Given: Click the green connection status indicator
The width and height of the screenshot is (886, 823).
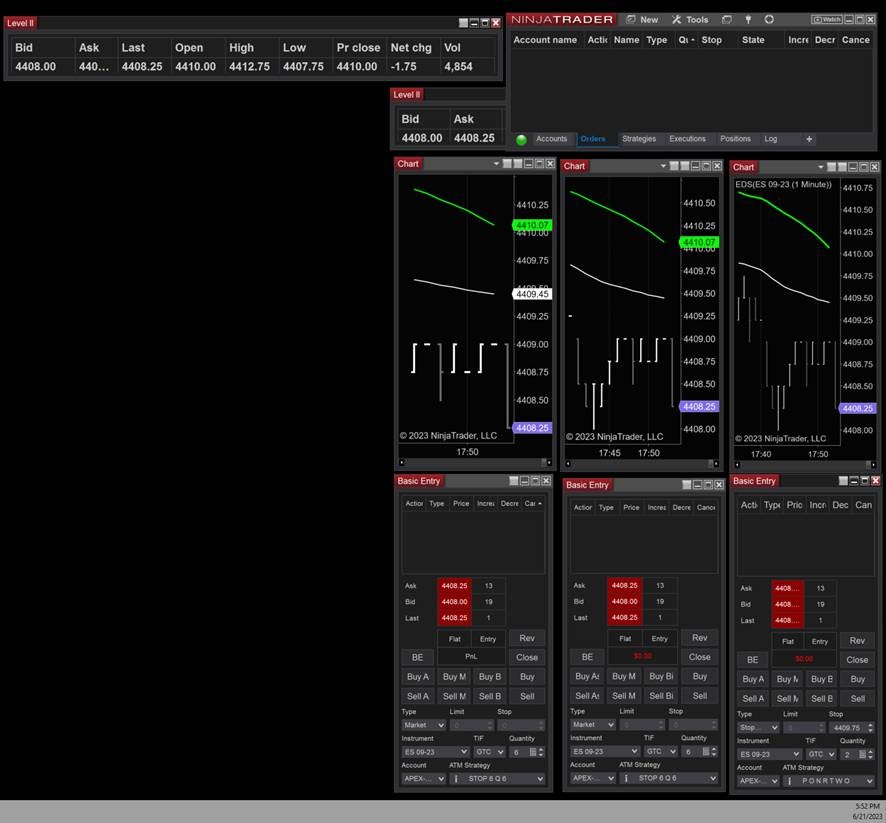Looking at the screenshot, I should 521,140.
